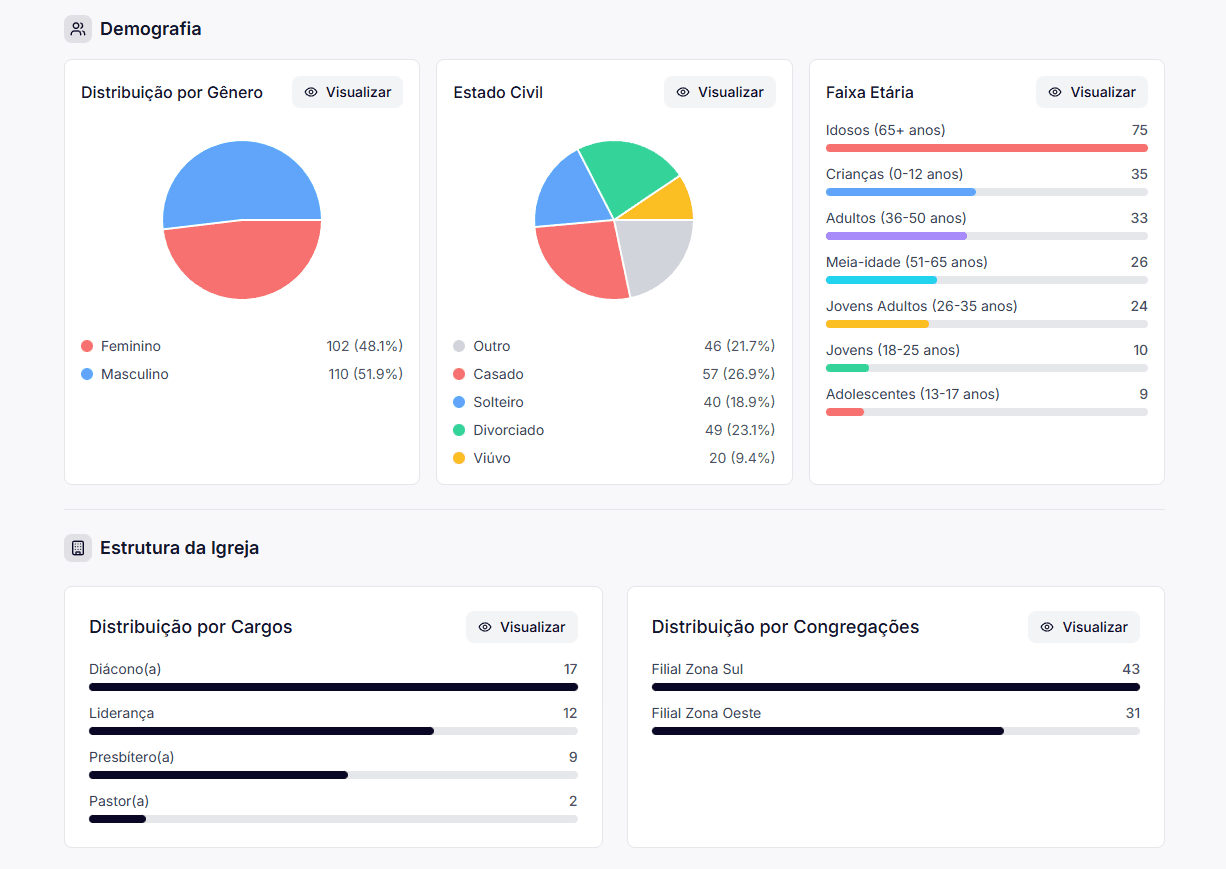This screenshot has width=1226, height=869.
Task: Open Visualizar for Distribuição por Congregações
Action: (1084, 627)
